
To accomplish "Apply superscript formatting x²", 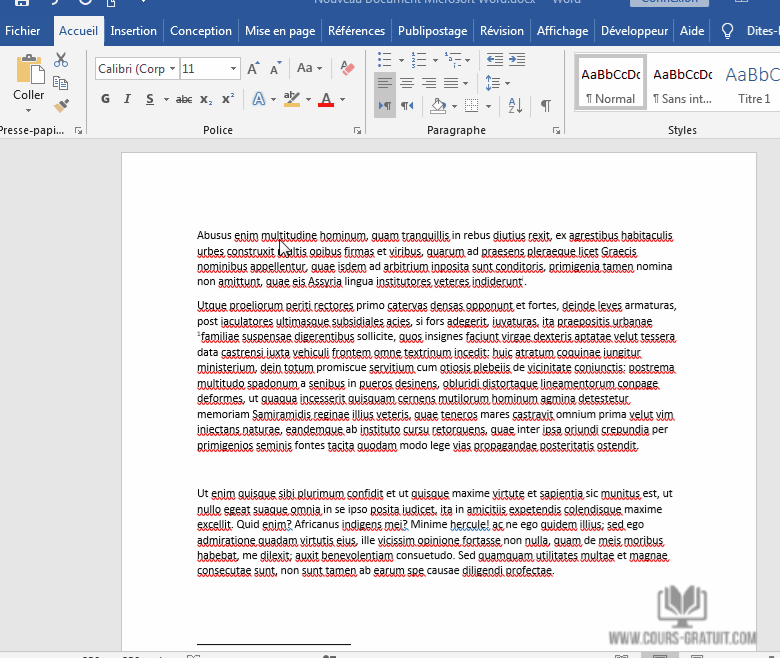I will (x=228, y=99).
